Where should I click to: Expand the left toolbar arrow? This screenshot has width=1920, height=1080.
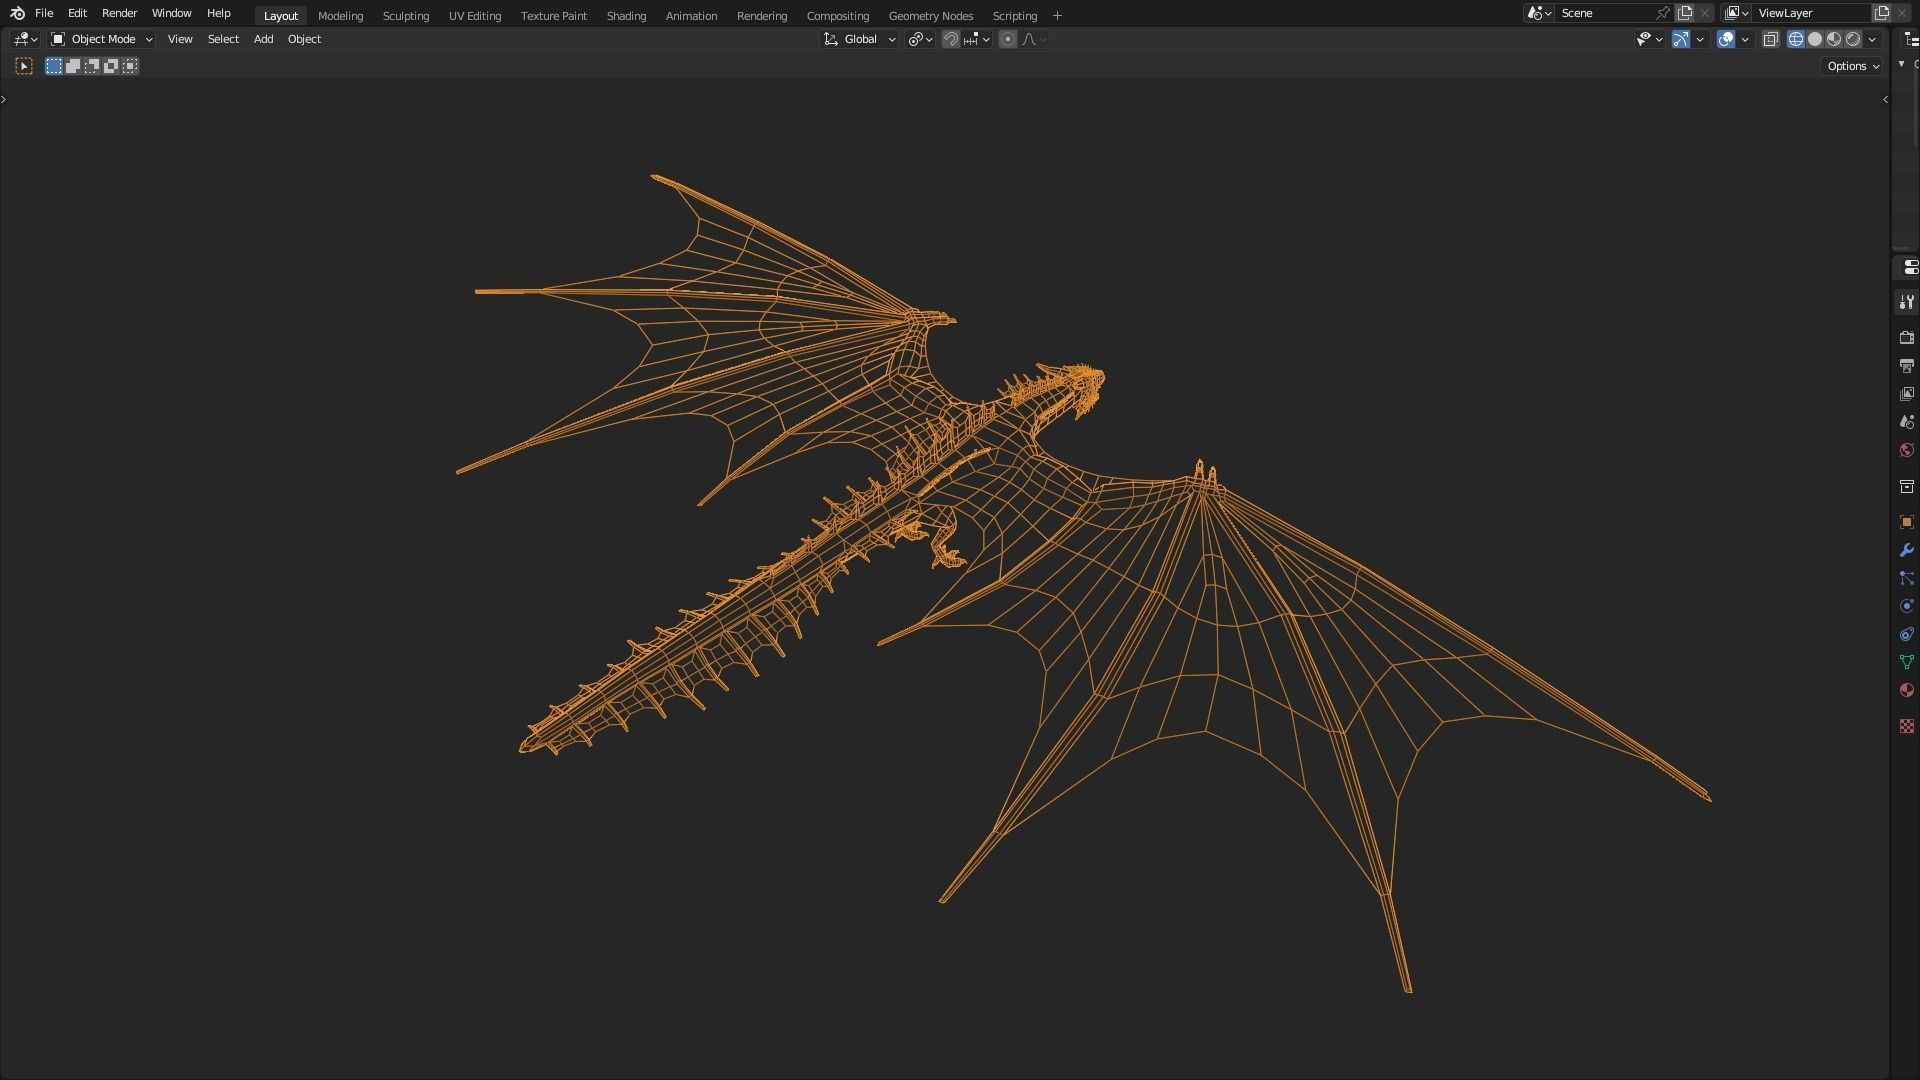[x=4, y=99]
